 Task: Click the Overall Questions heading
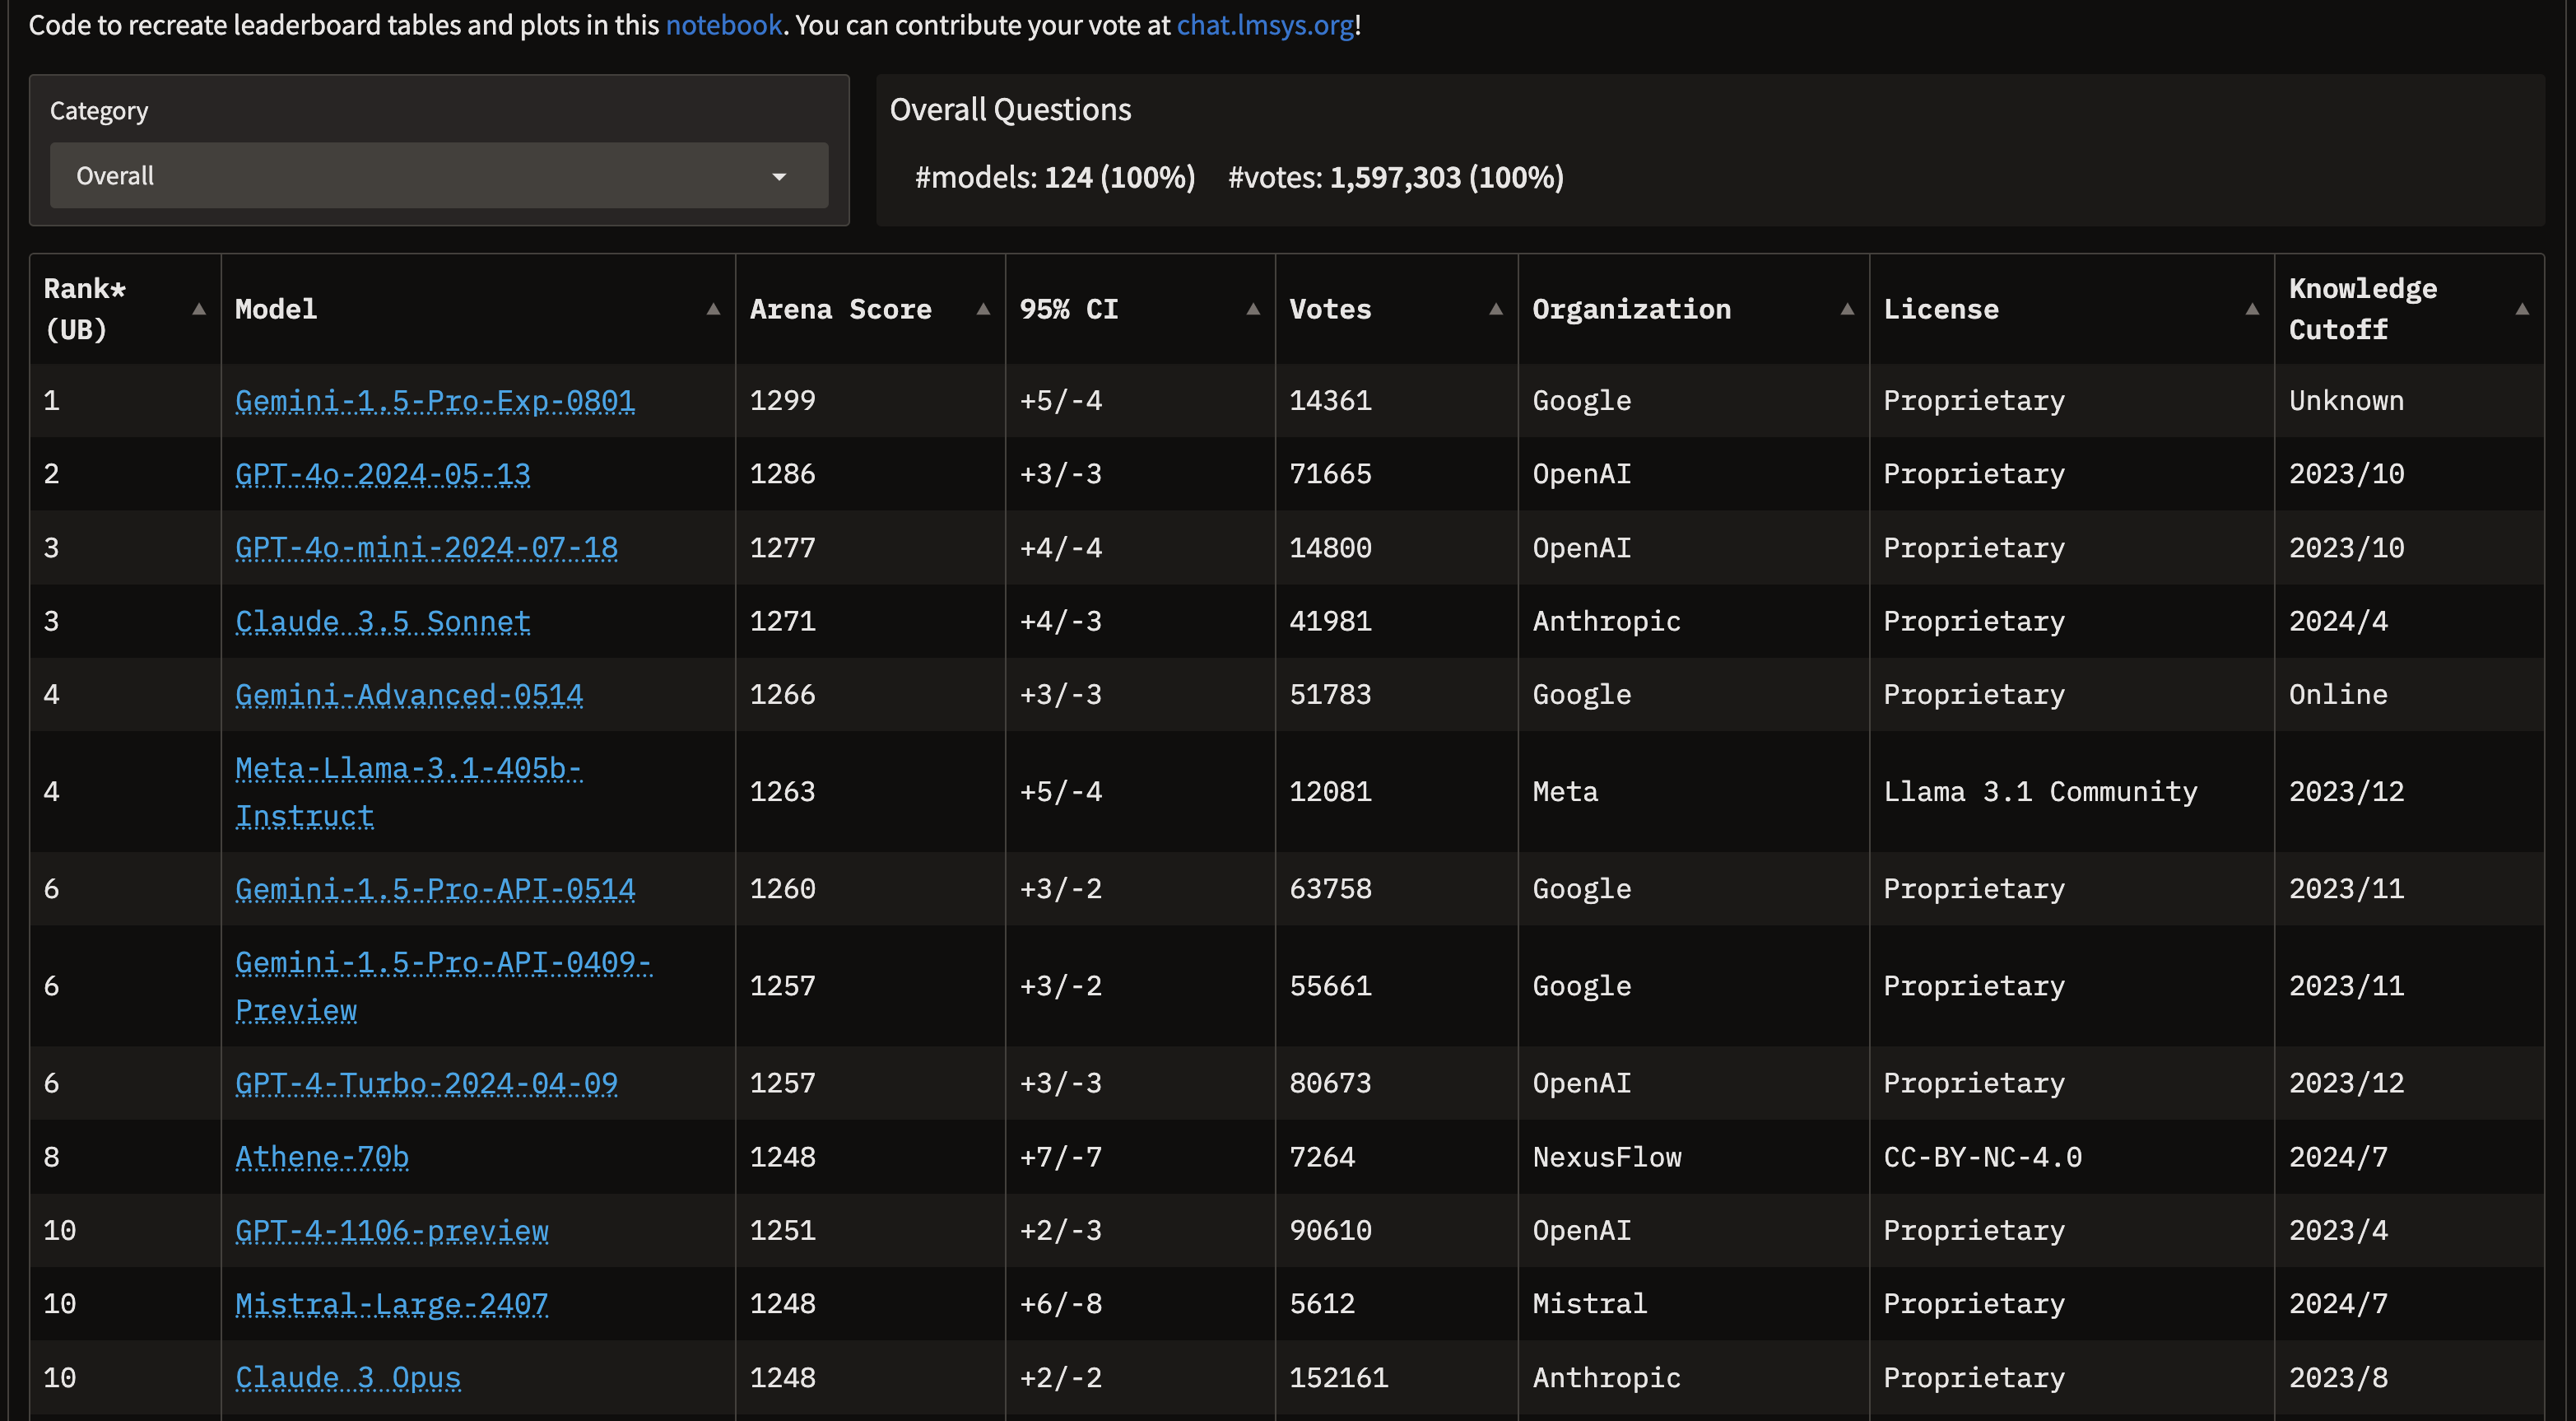pos(1010,109)
